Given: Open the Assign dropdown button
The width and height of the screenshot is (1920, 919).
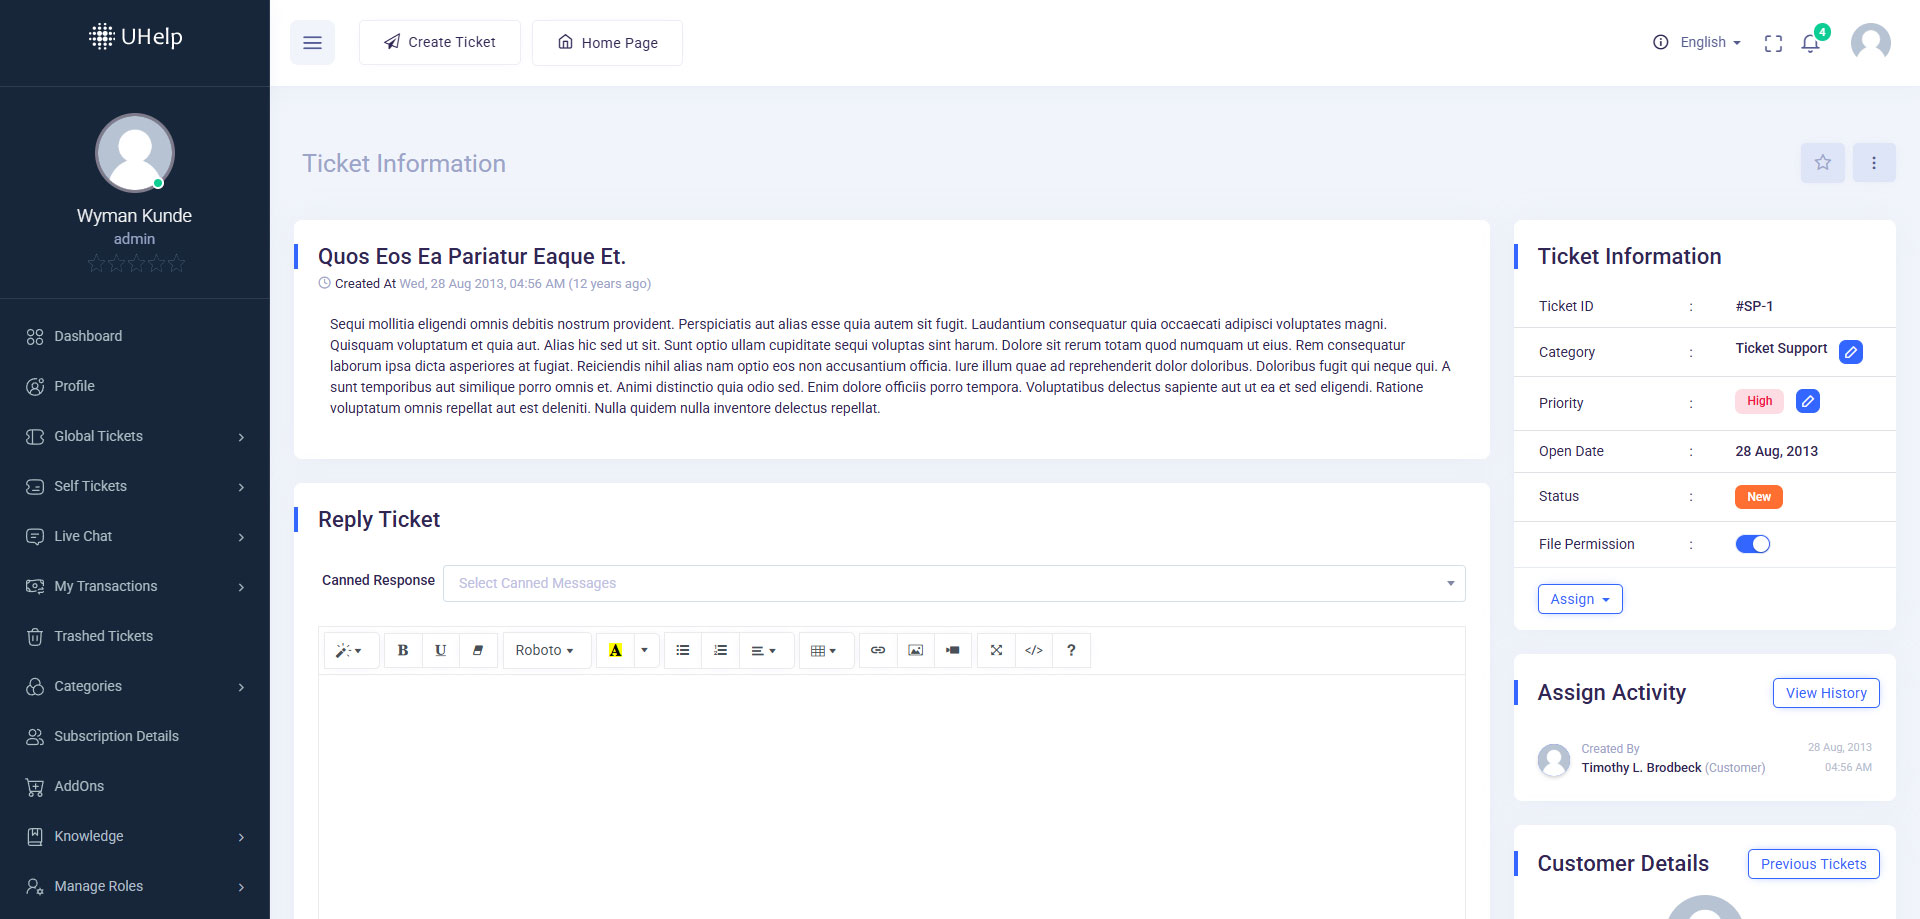Looking at the screenshot, I should (x=1579, y=599).
